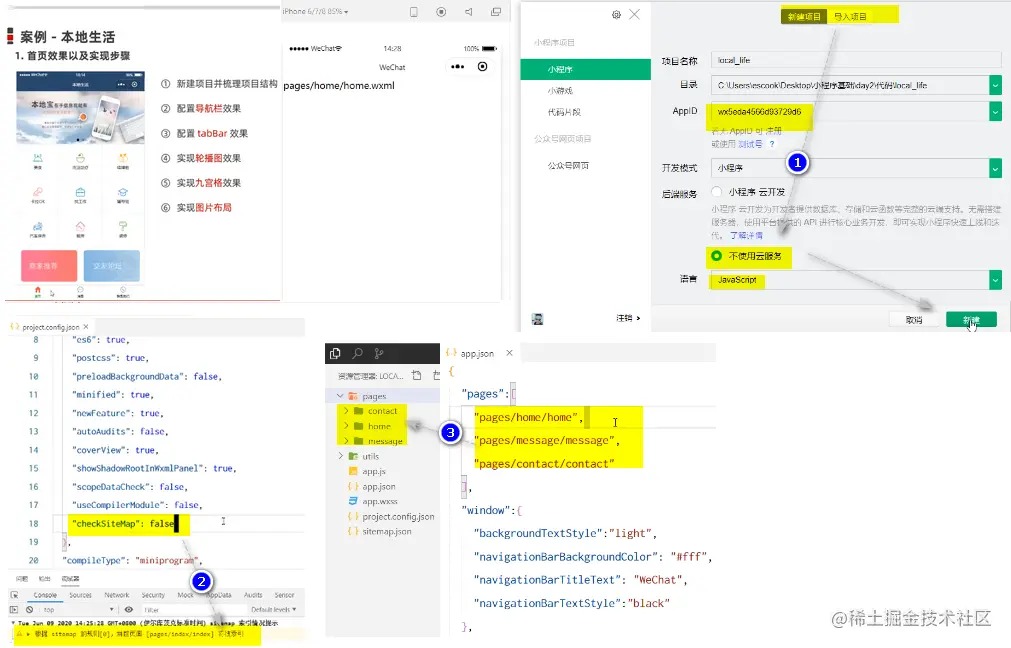Viewport: 1011px width, 648px height.
Task: Switch to the Sensor devtools tab
Action: pos(284,595)
